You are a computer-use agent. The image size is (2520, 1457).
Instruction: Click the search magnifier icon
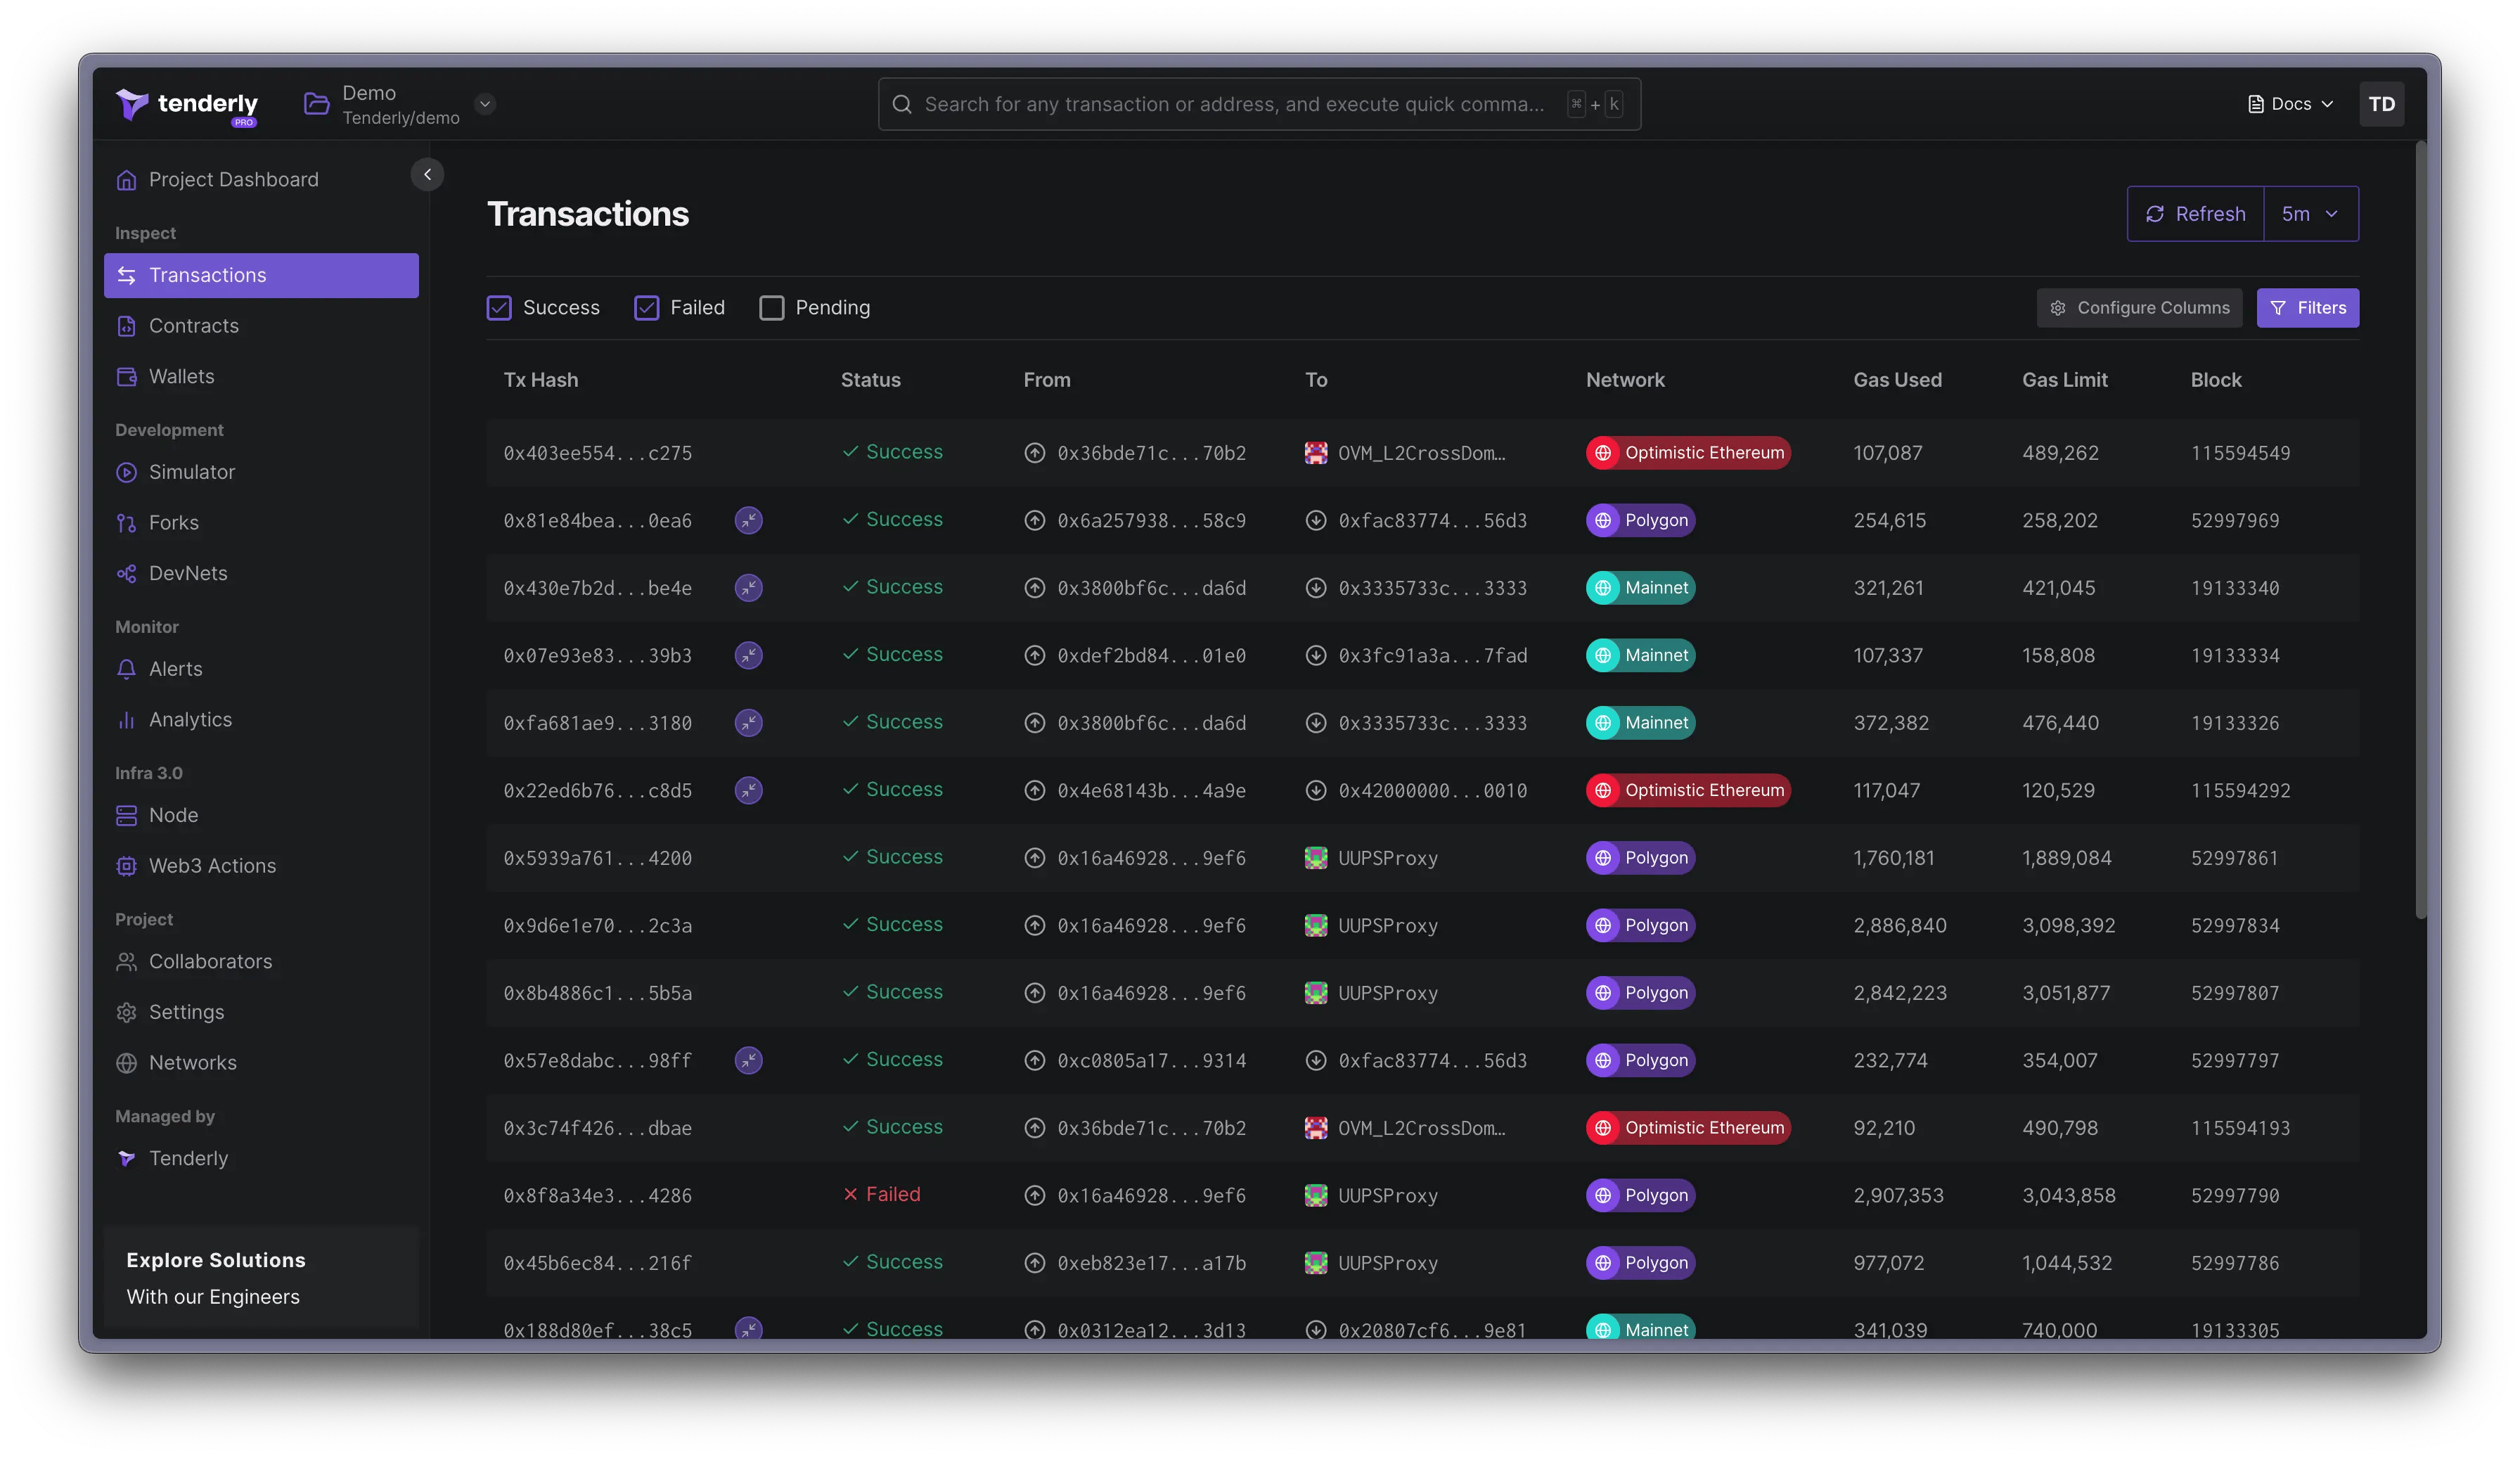(x=901, y=104)
